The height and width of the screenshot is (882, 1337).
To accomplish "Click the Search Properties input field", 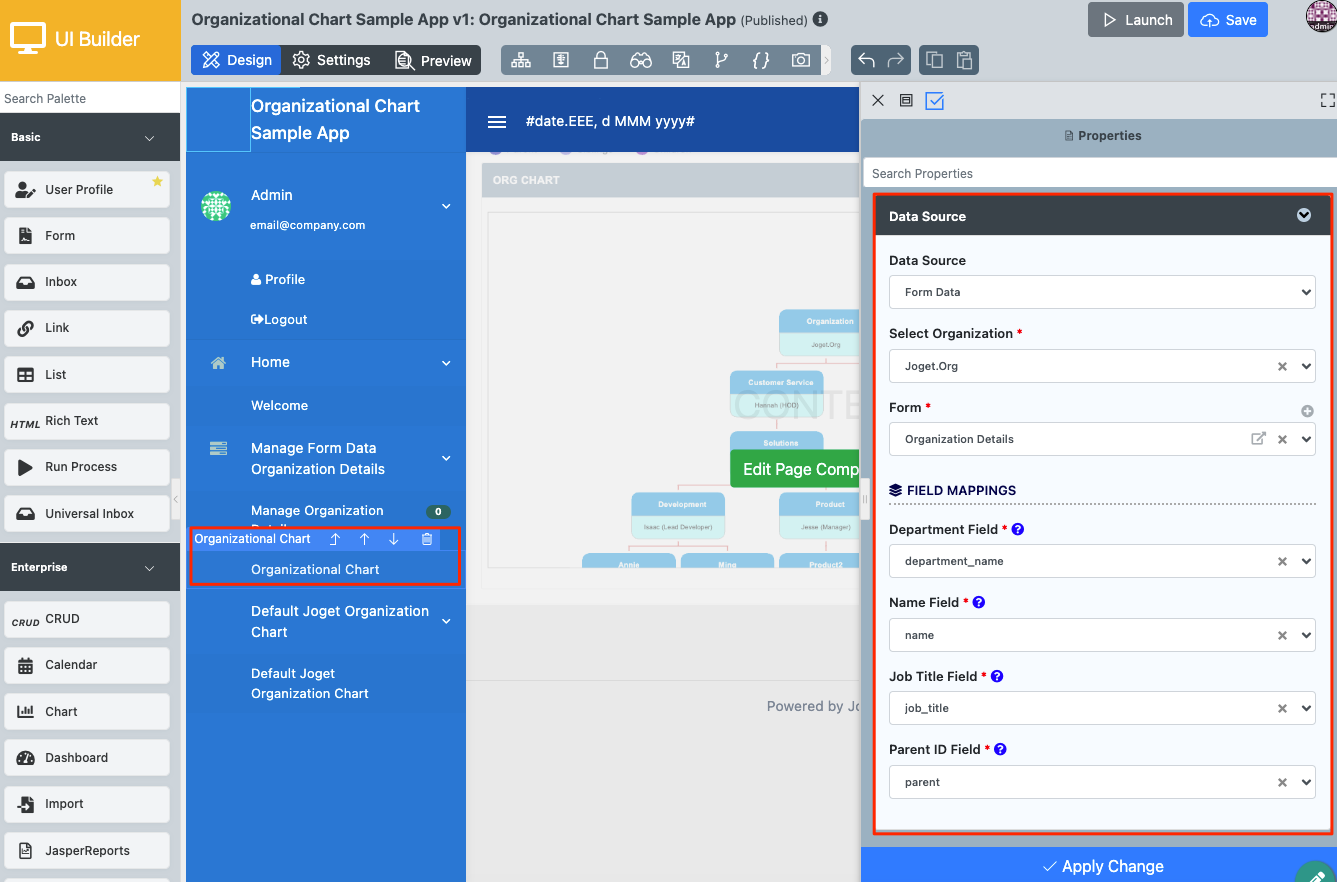I will point(1100,173).
